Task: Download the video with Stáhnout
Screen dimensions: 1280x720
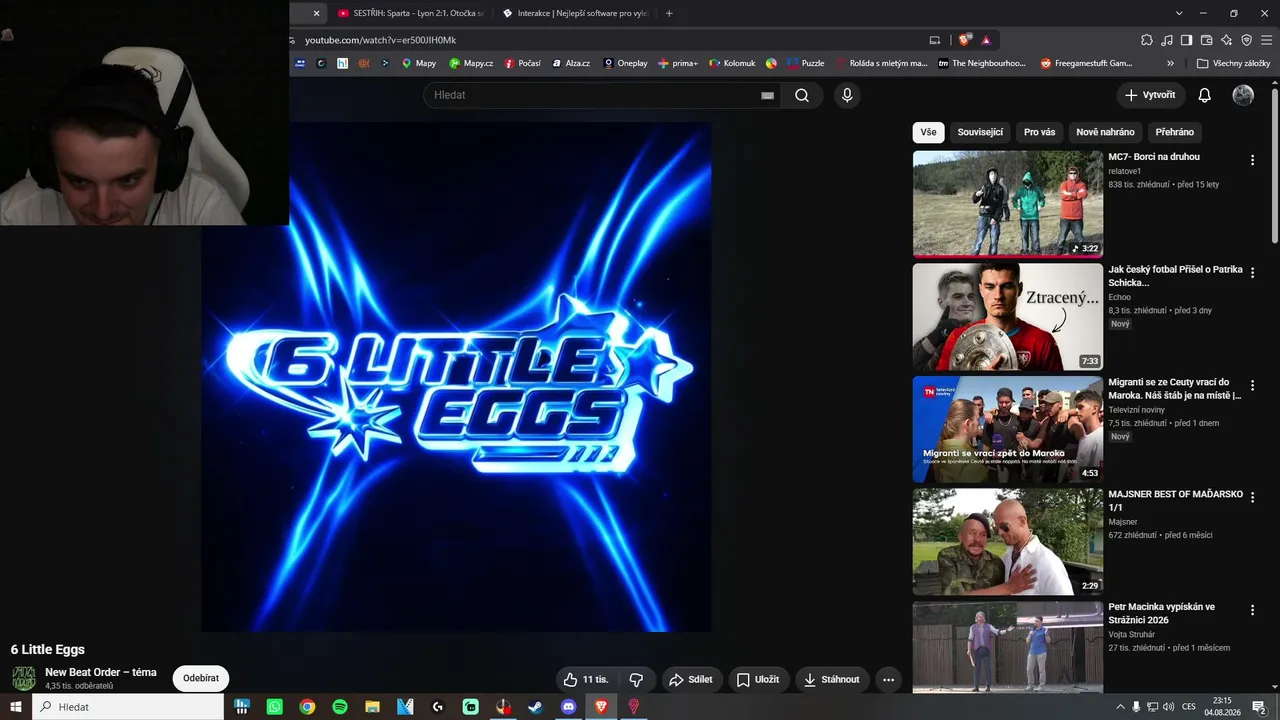Action: [832, 680]
